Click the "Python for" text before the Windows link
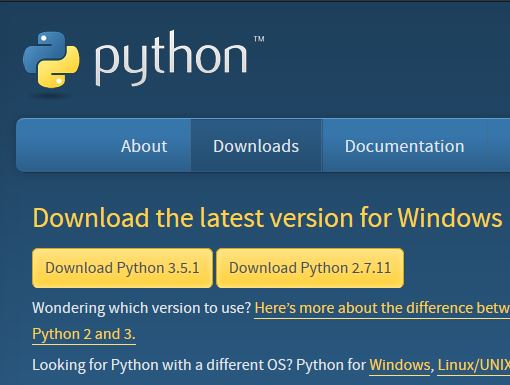This screenshot has height=385, width=510. pyautogui.click(x=331, y=365)
